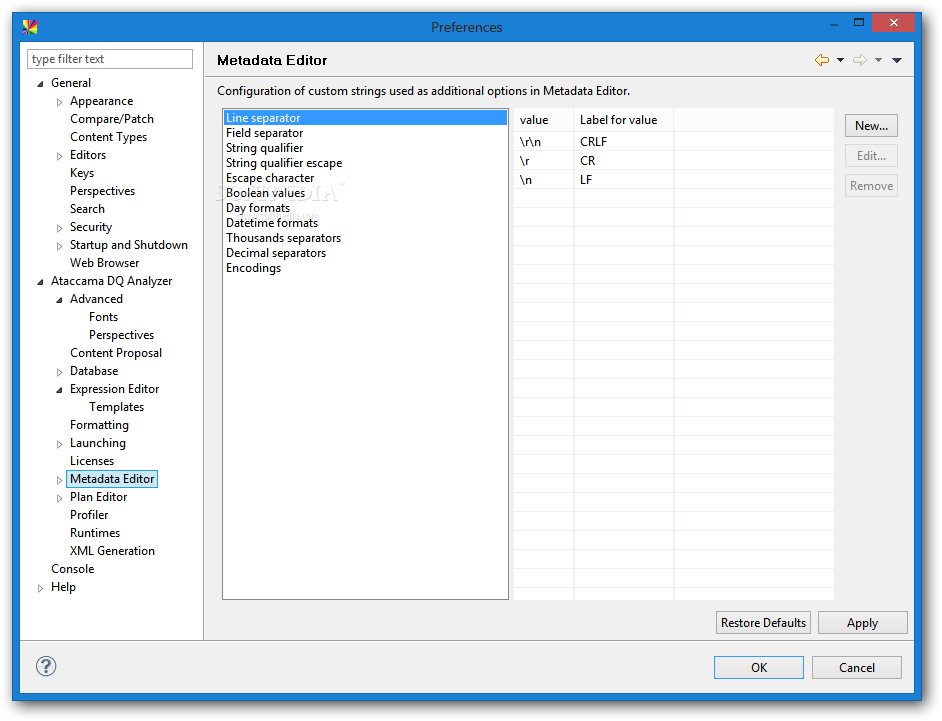The image size is (942, 721).
Task: Click the forward navigation arrow icon
Action: 860,60
